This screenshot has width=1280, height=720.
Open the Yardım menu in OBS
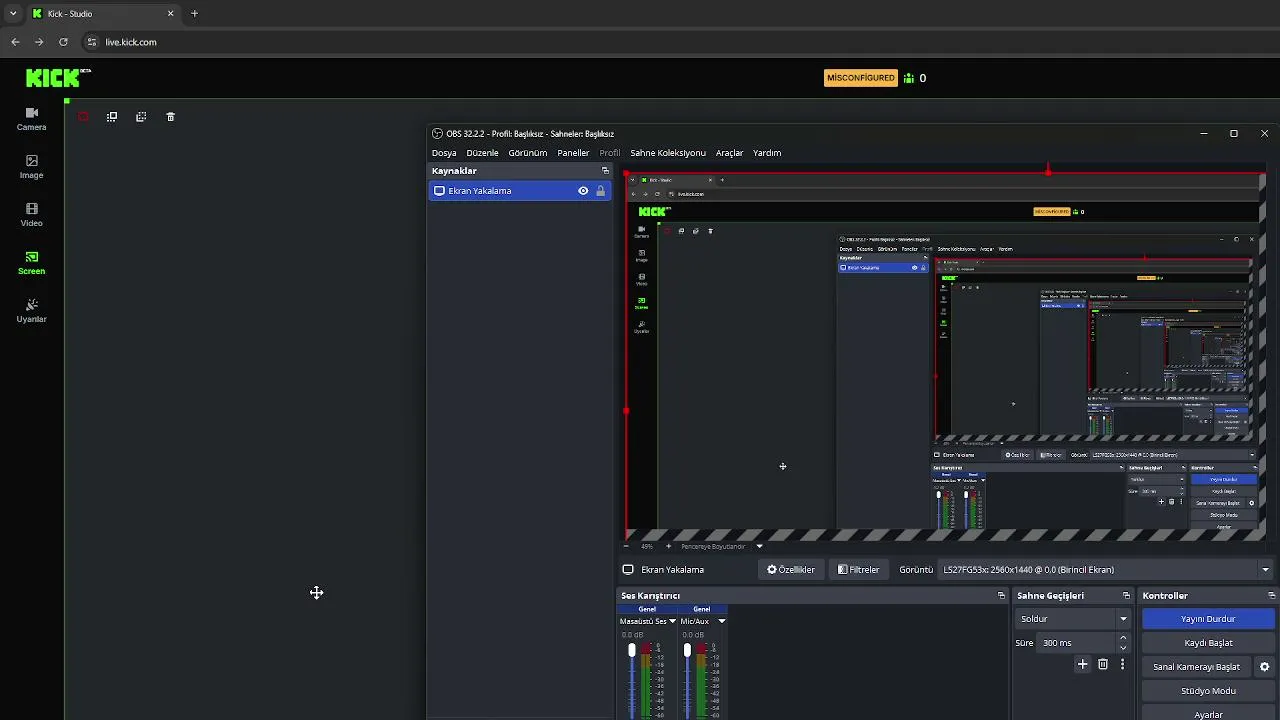pos(767,153)
